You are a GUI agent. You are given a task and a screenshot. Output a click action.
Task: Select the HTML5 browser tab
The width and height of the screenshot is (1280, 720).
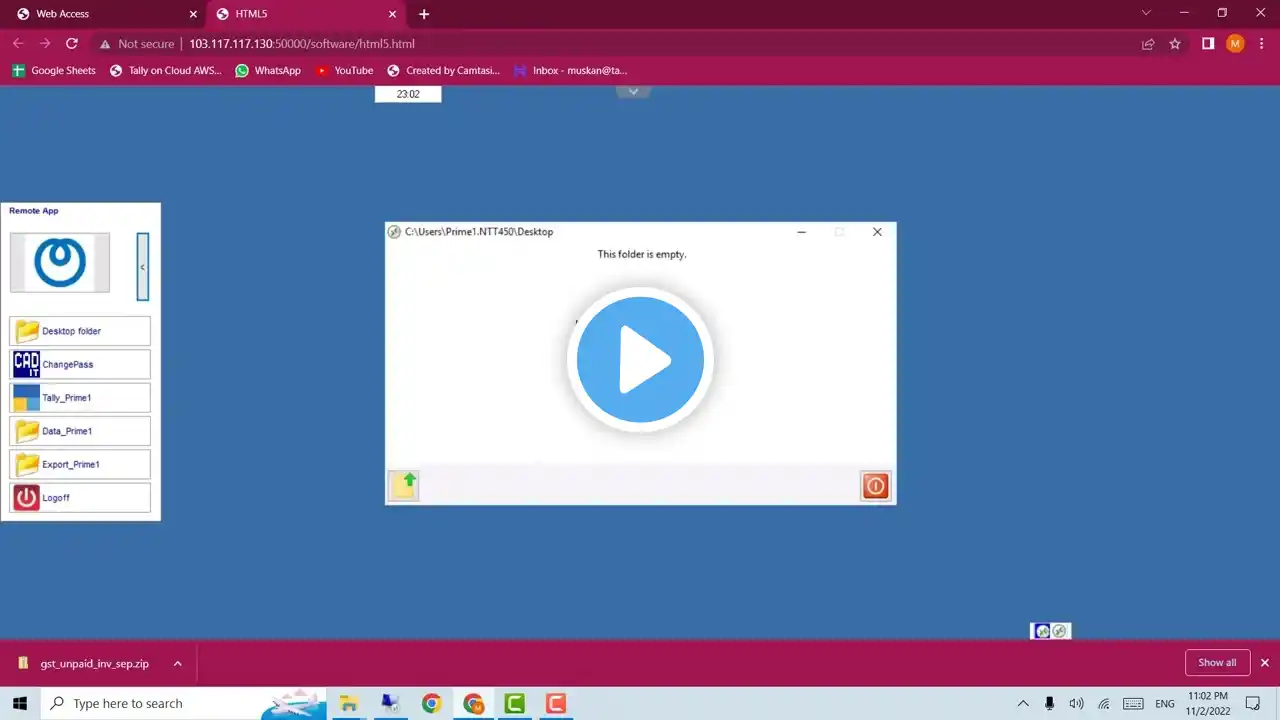[x=305, y=14]
